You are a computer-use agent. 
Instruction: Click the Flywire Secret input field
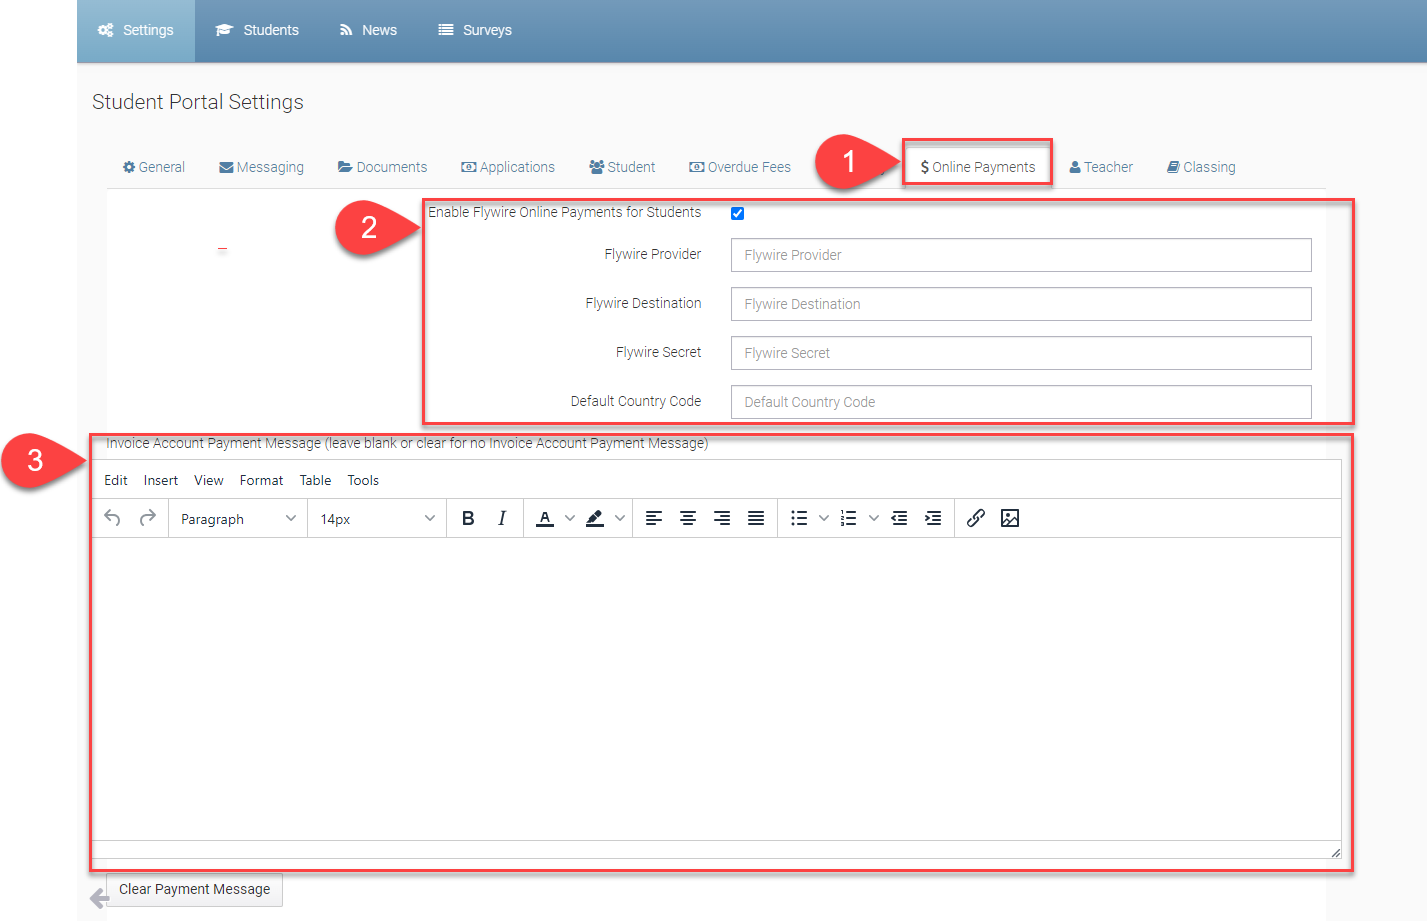[x=1021, y=353]
